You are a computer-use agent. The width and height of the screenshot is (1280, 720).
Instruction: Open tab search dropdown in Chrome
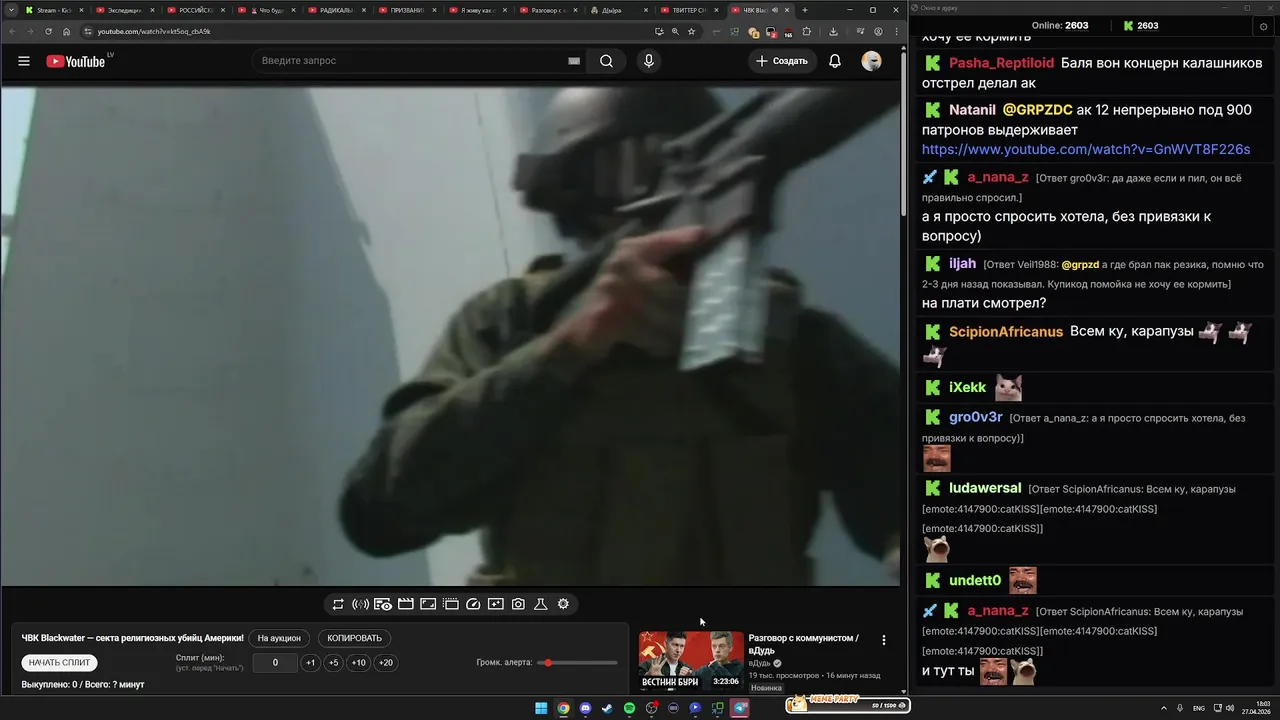tap(11, 10)
